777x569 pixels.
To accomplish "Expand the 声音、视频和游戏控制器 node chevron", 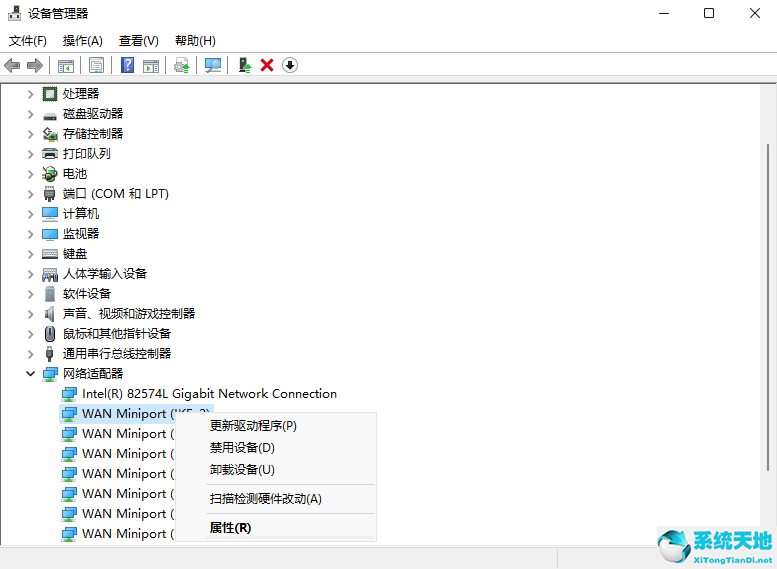I will (31, 314).
